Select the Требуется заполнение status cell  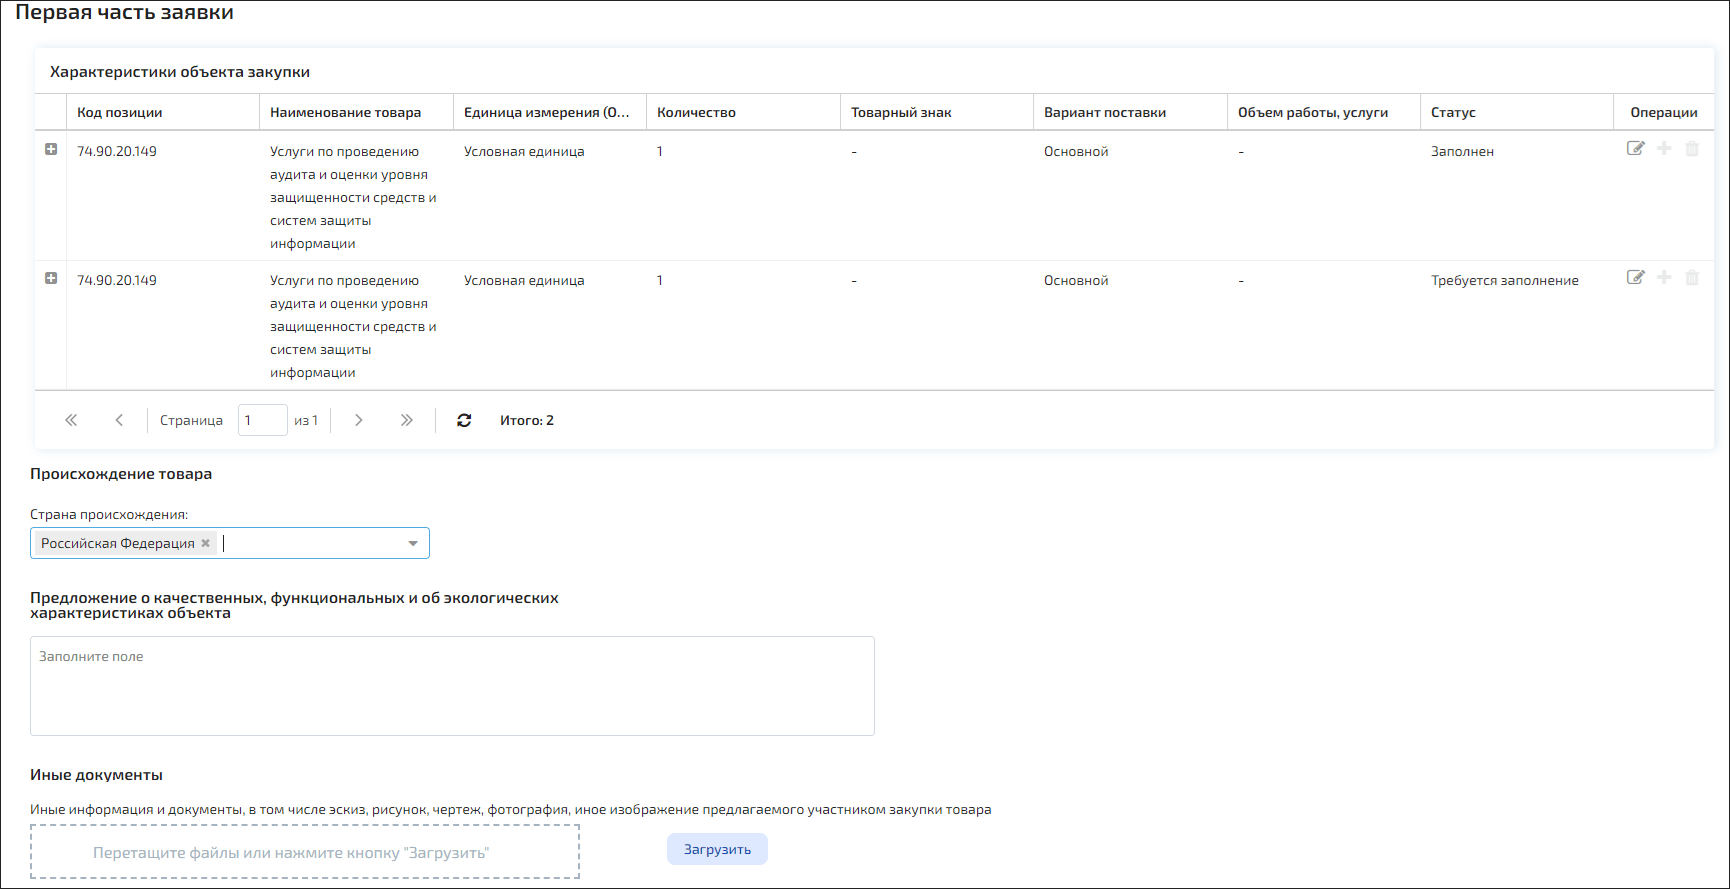click(x=1505, y=280)
